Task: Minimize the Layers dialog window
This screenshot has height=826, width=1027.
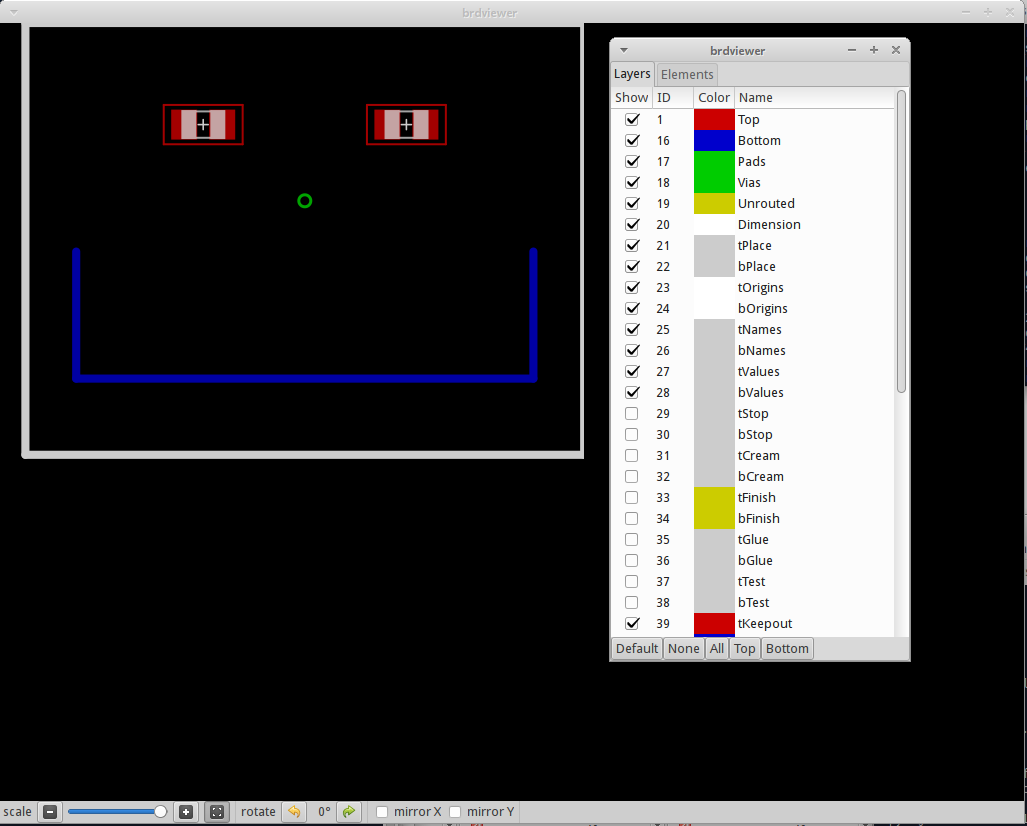Action: click(851, 50)
